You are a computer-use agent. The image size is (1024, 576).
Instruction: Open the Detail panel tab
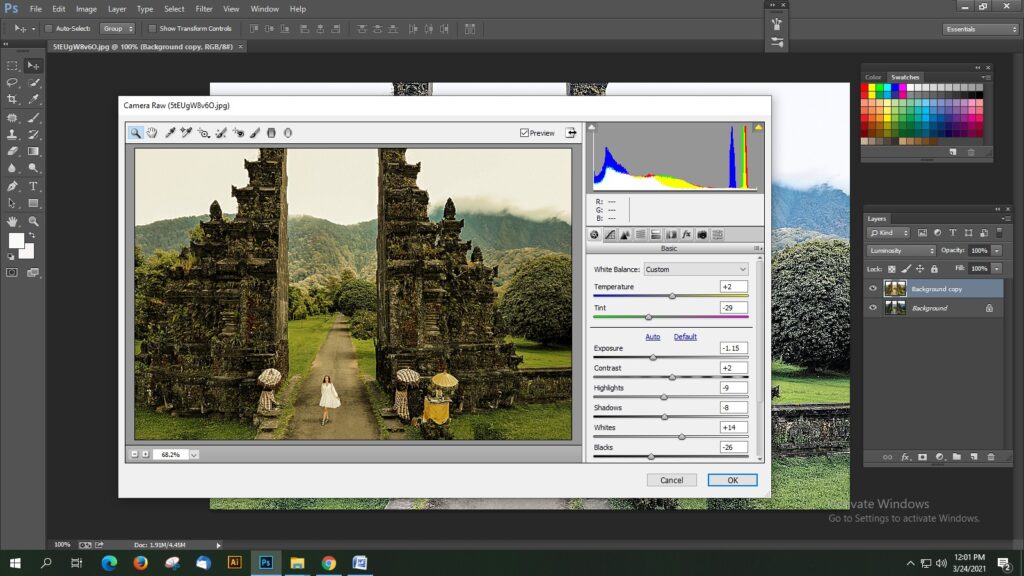(x=625, y=234)
